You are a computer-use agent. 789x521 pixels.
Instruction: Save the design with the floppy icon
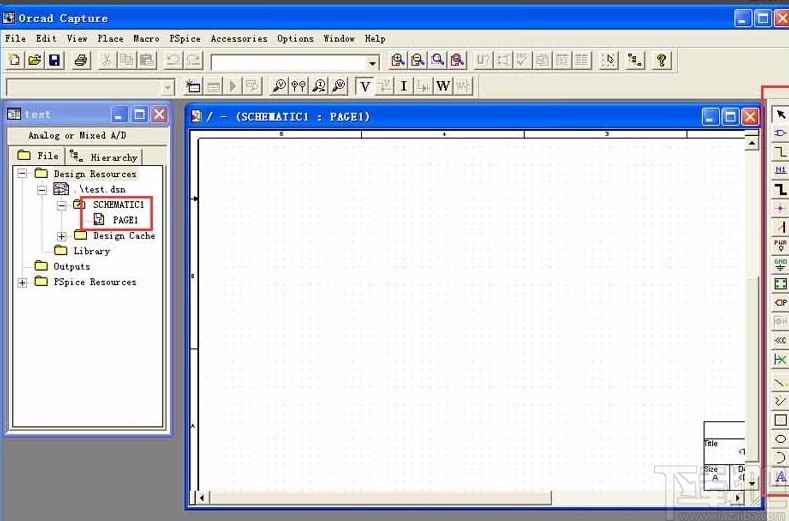click(x=54, y=60)
